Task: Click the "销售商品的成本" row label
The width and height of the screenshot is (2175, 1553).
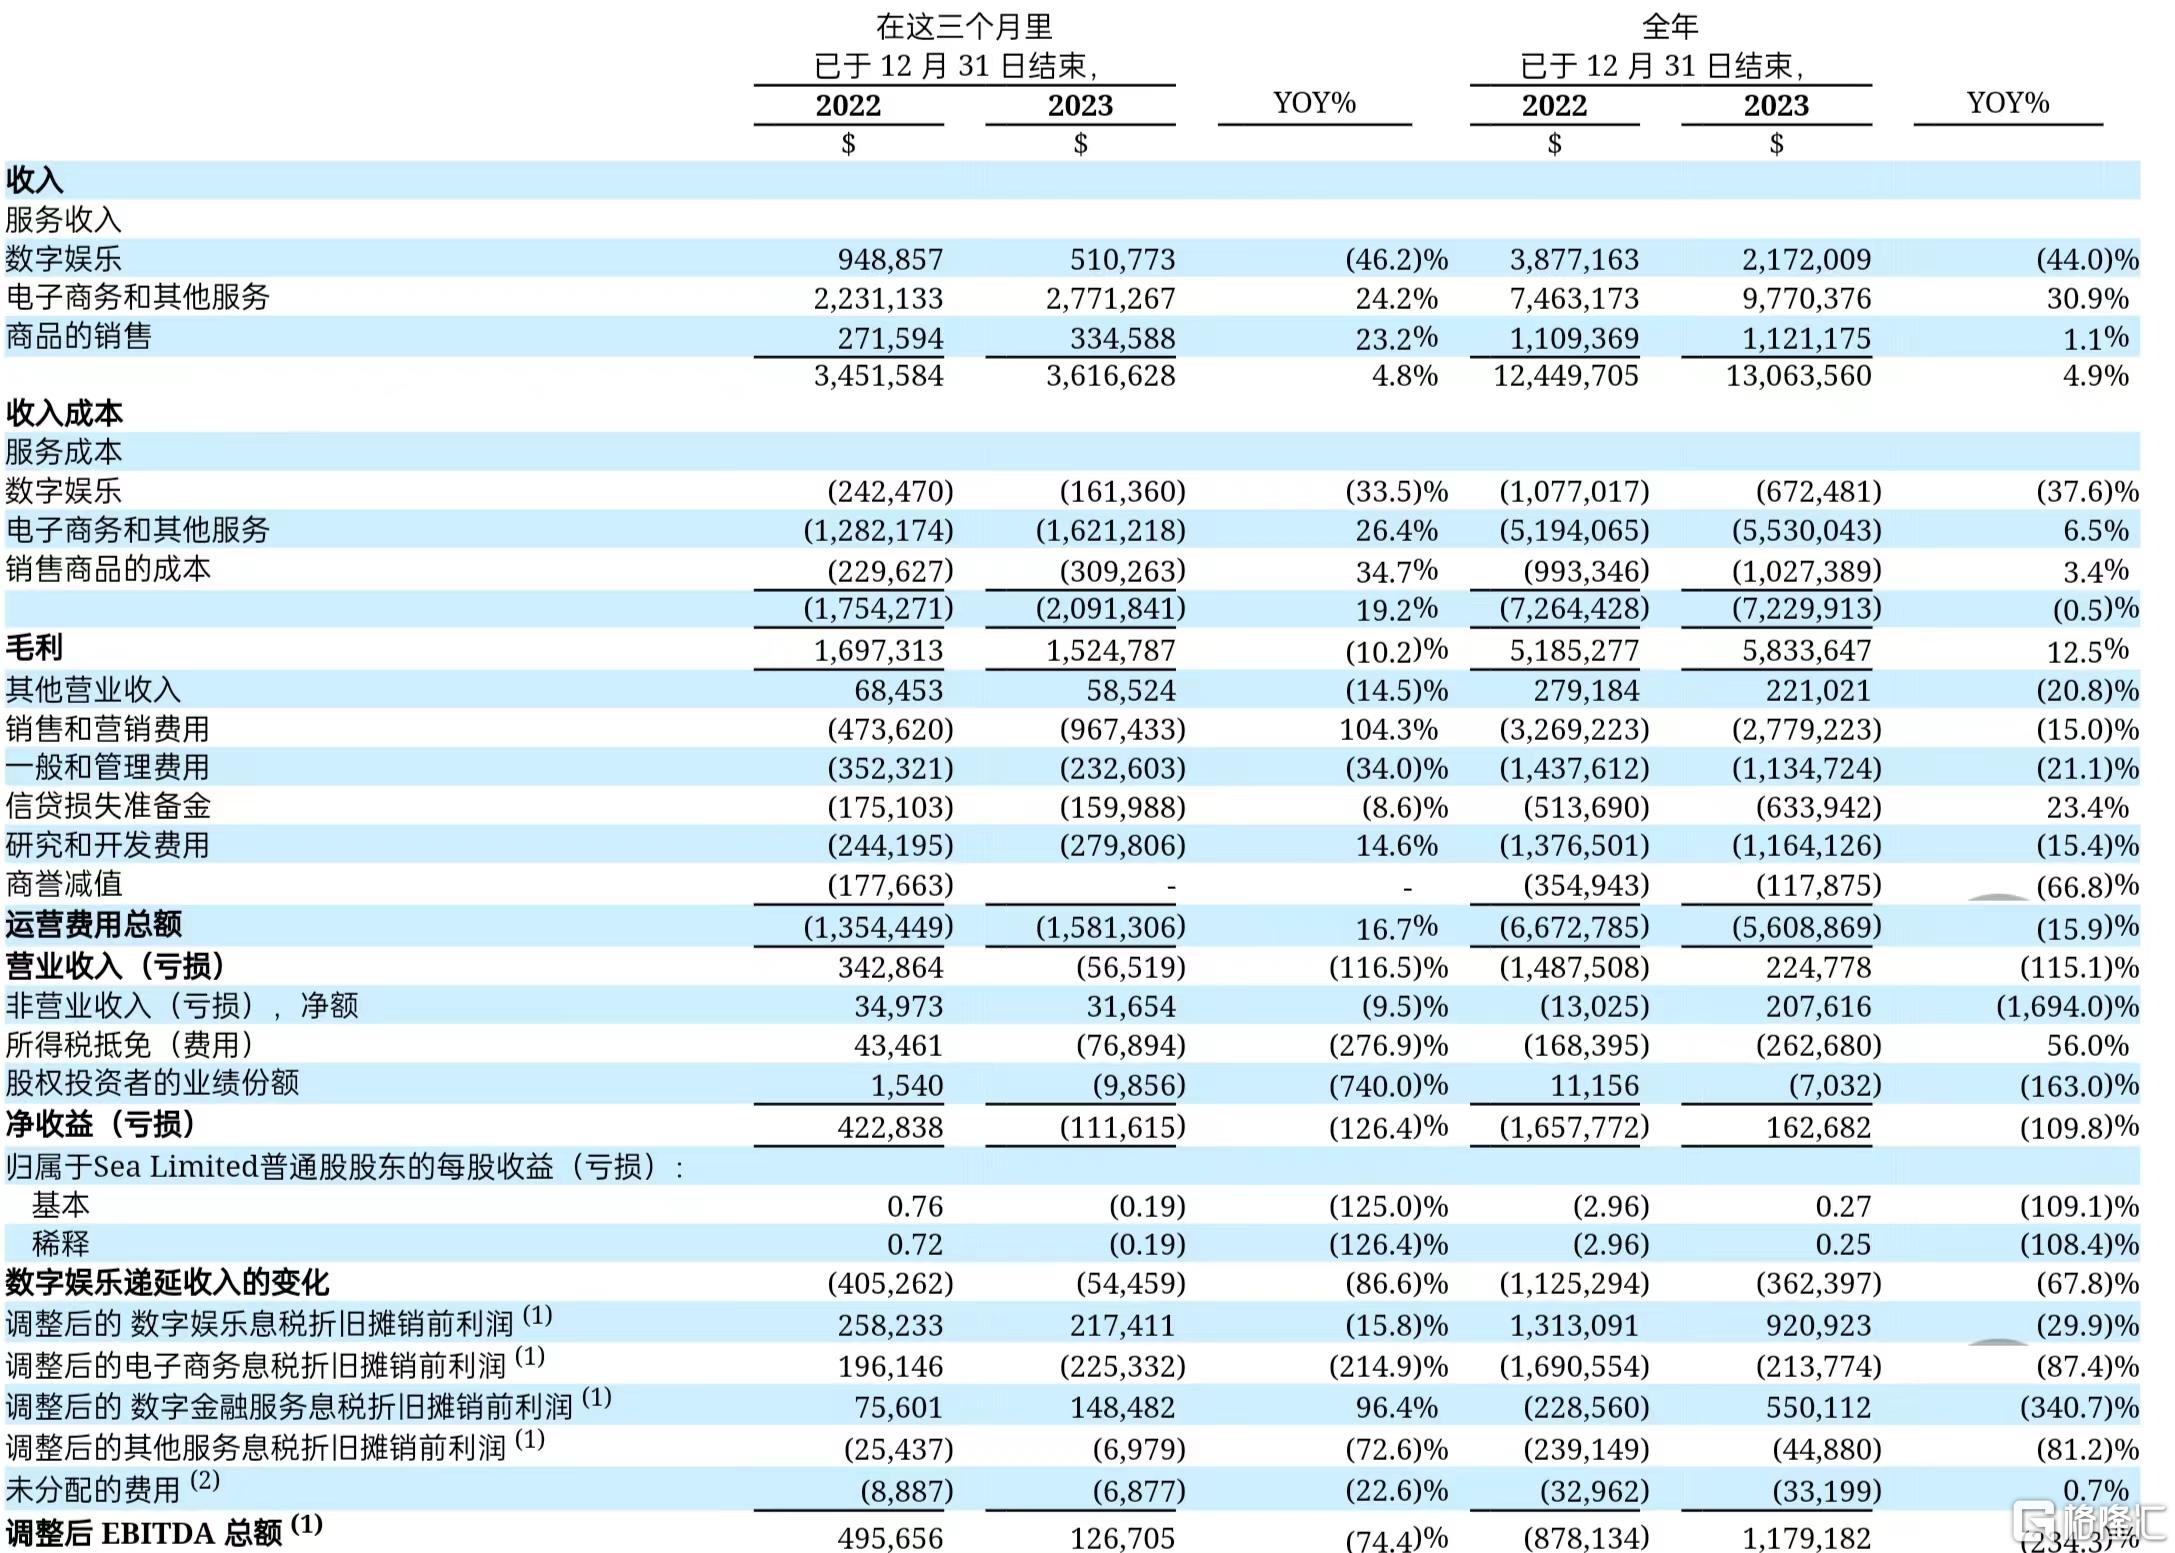Action: point(108,569)
